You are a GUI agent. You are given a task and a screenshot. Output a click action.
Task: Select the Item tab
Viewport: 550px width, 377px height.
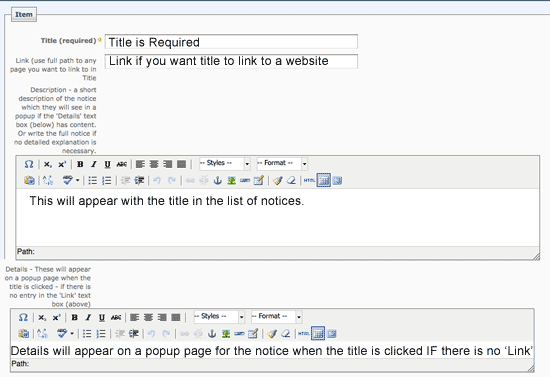tap(24, 15)
